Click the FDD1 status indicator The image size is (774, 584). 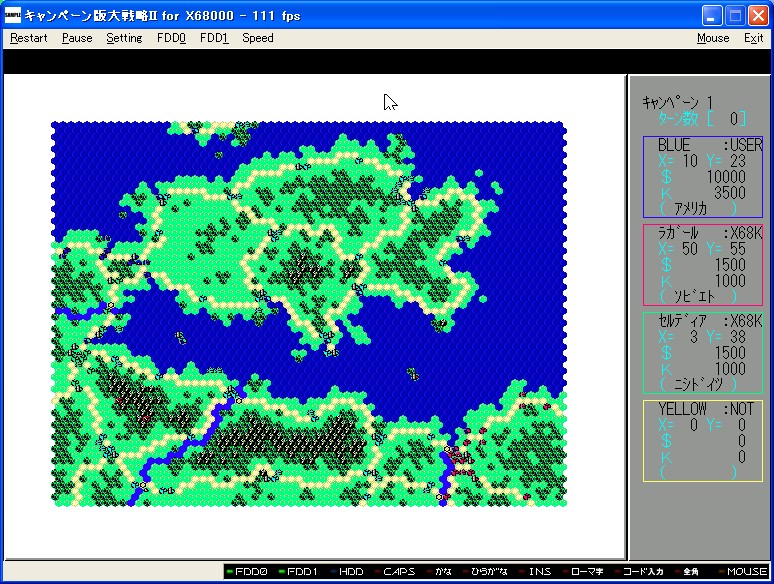coord(299,571)
